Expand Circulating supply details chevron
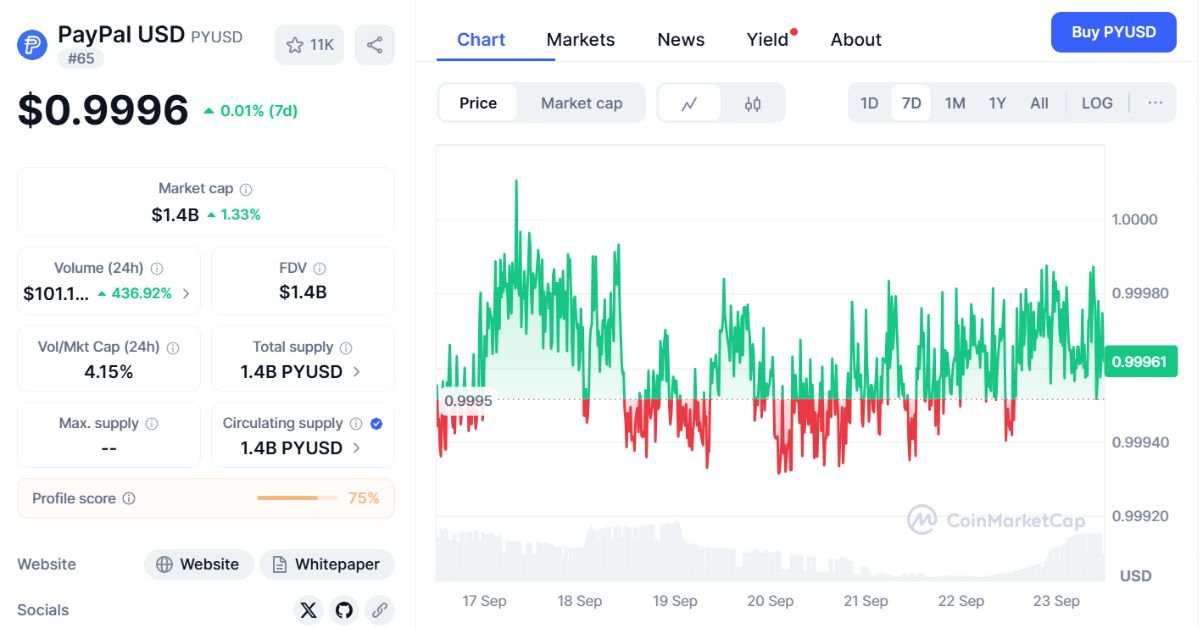This screenshot has width=1200, height=628. pos(357,448)
